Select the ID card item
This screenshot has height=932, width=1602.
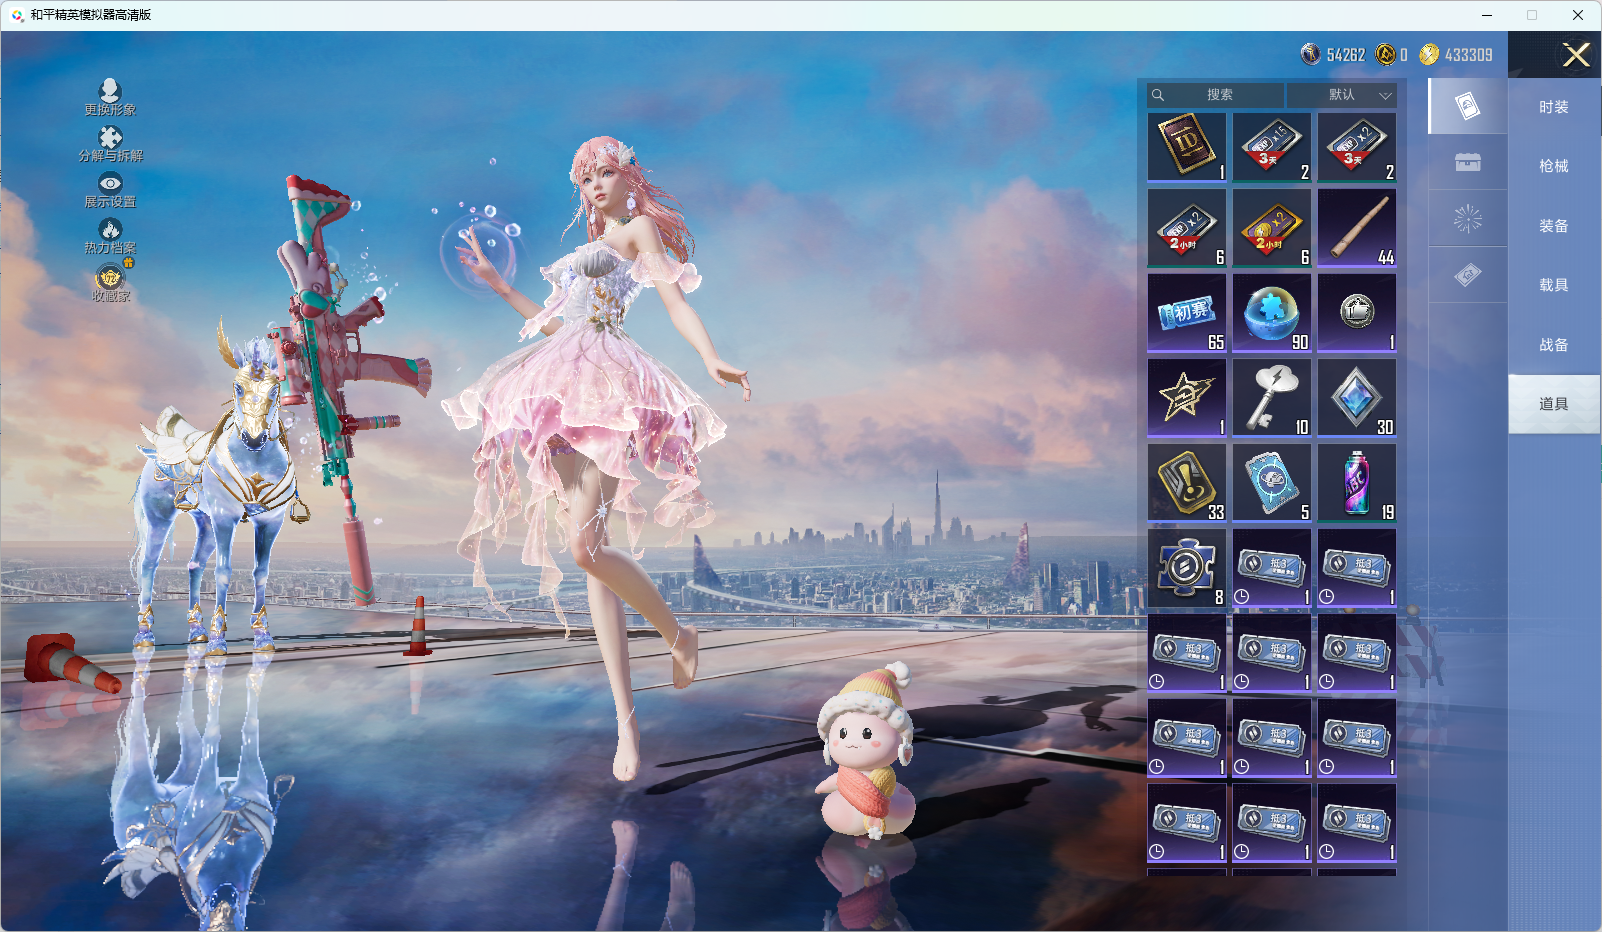(x=1187, y=147)
